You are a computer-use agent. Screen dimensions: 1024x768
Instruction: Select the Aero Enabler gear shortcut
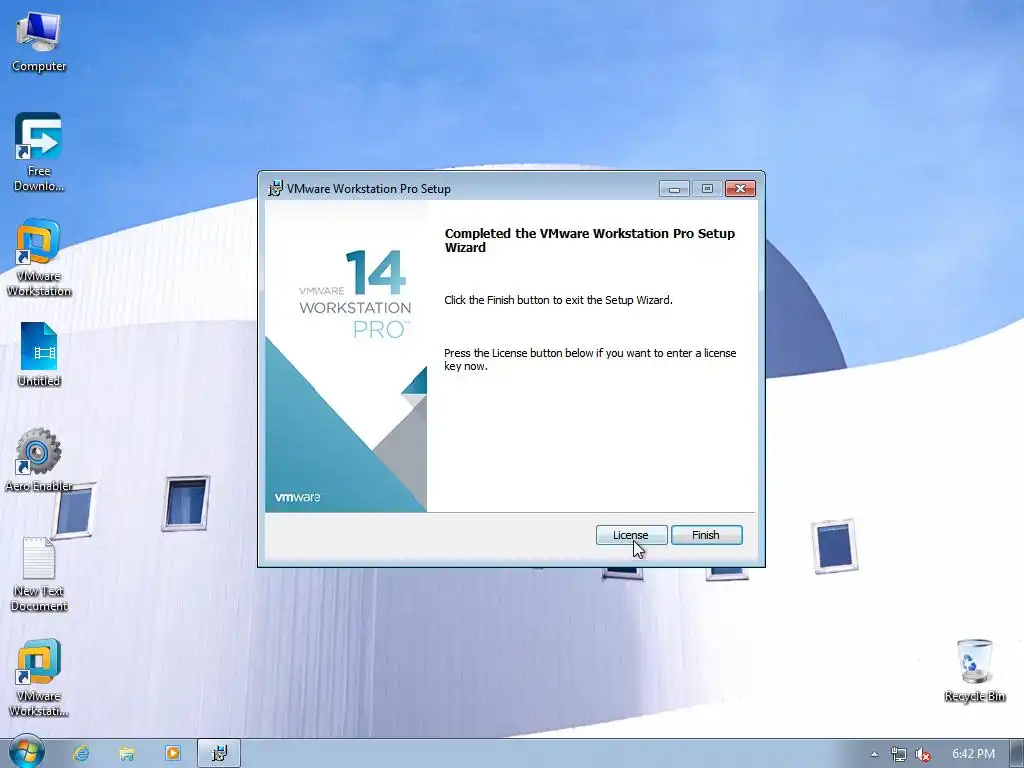point(39,460)
